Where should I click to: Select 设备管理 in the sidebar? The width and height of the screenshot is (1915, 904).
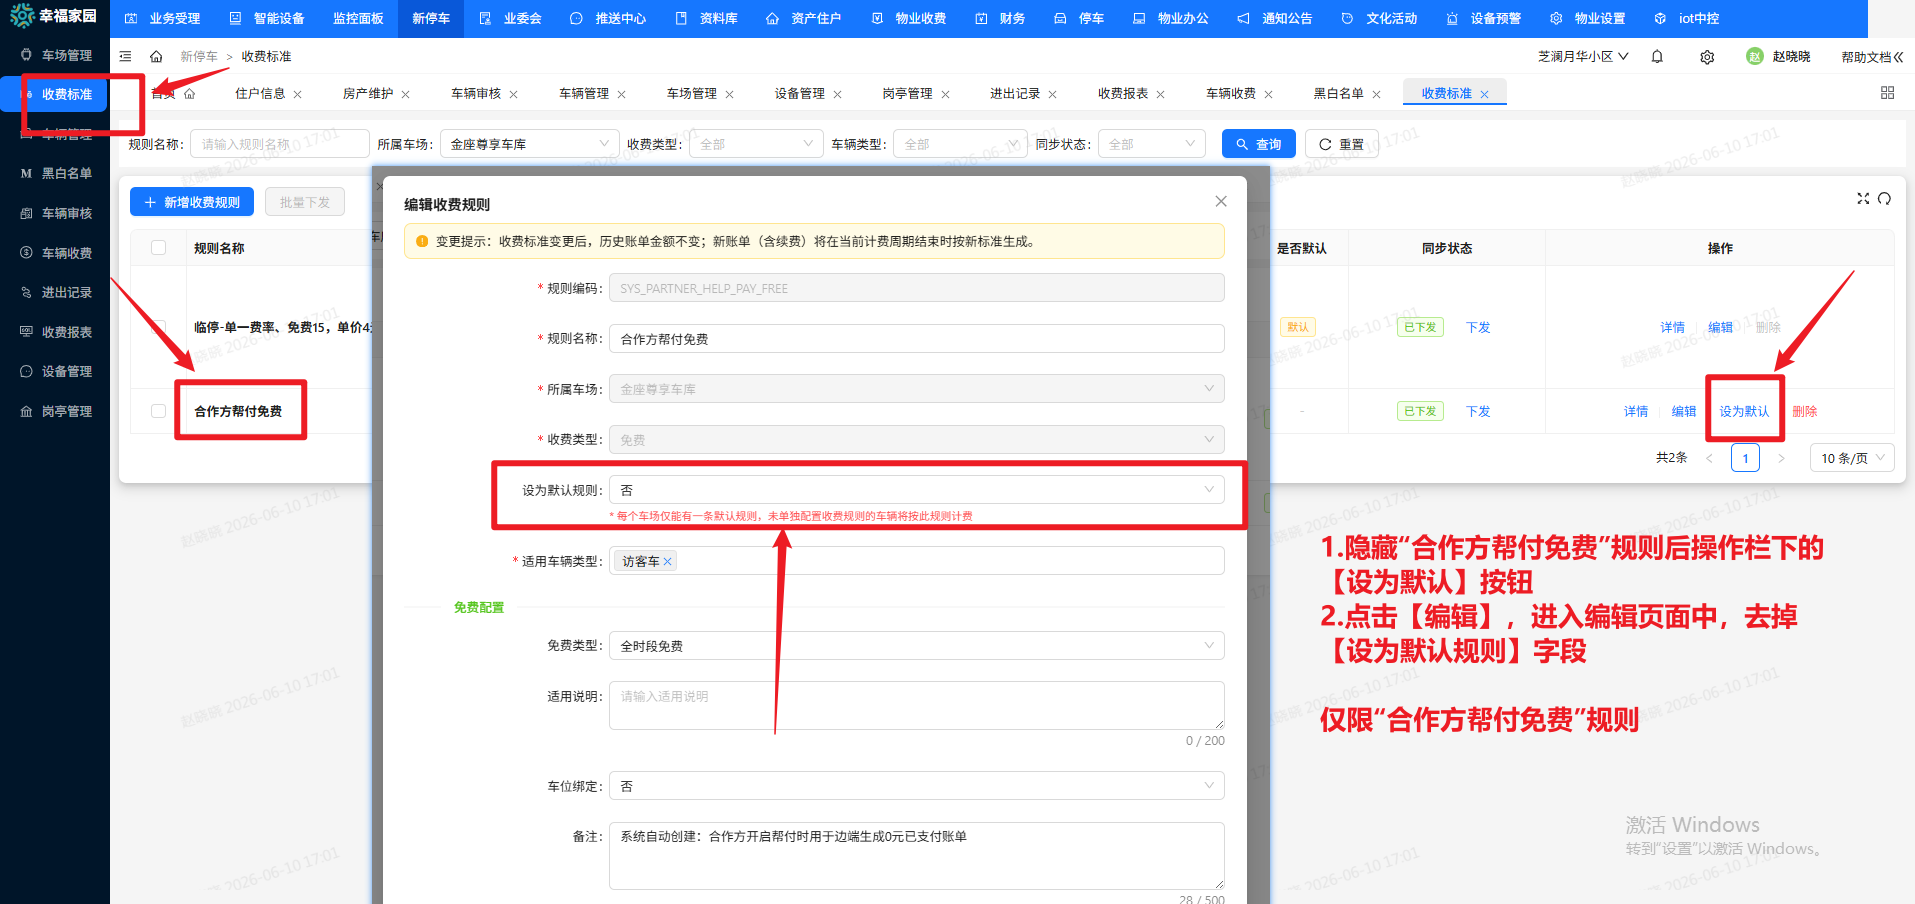(x=55, y=371)
